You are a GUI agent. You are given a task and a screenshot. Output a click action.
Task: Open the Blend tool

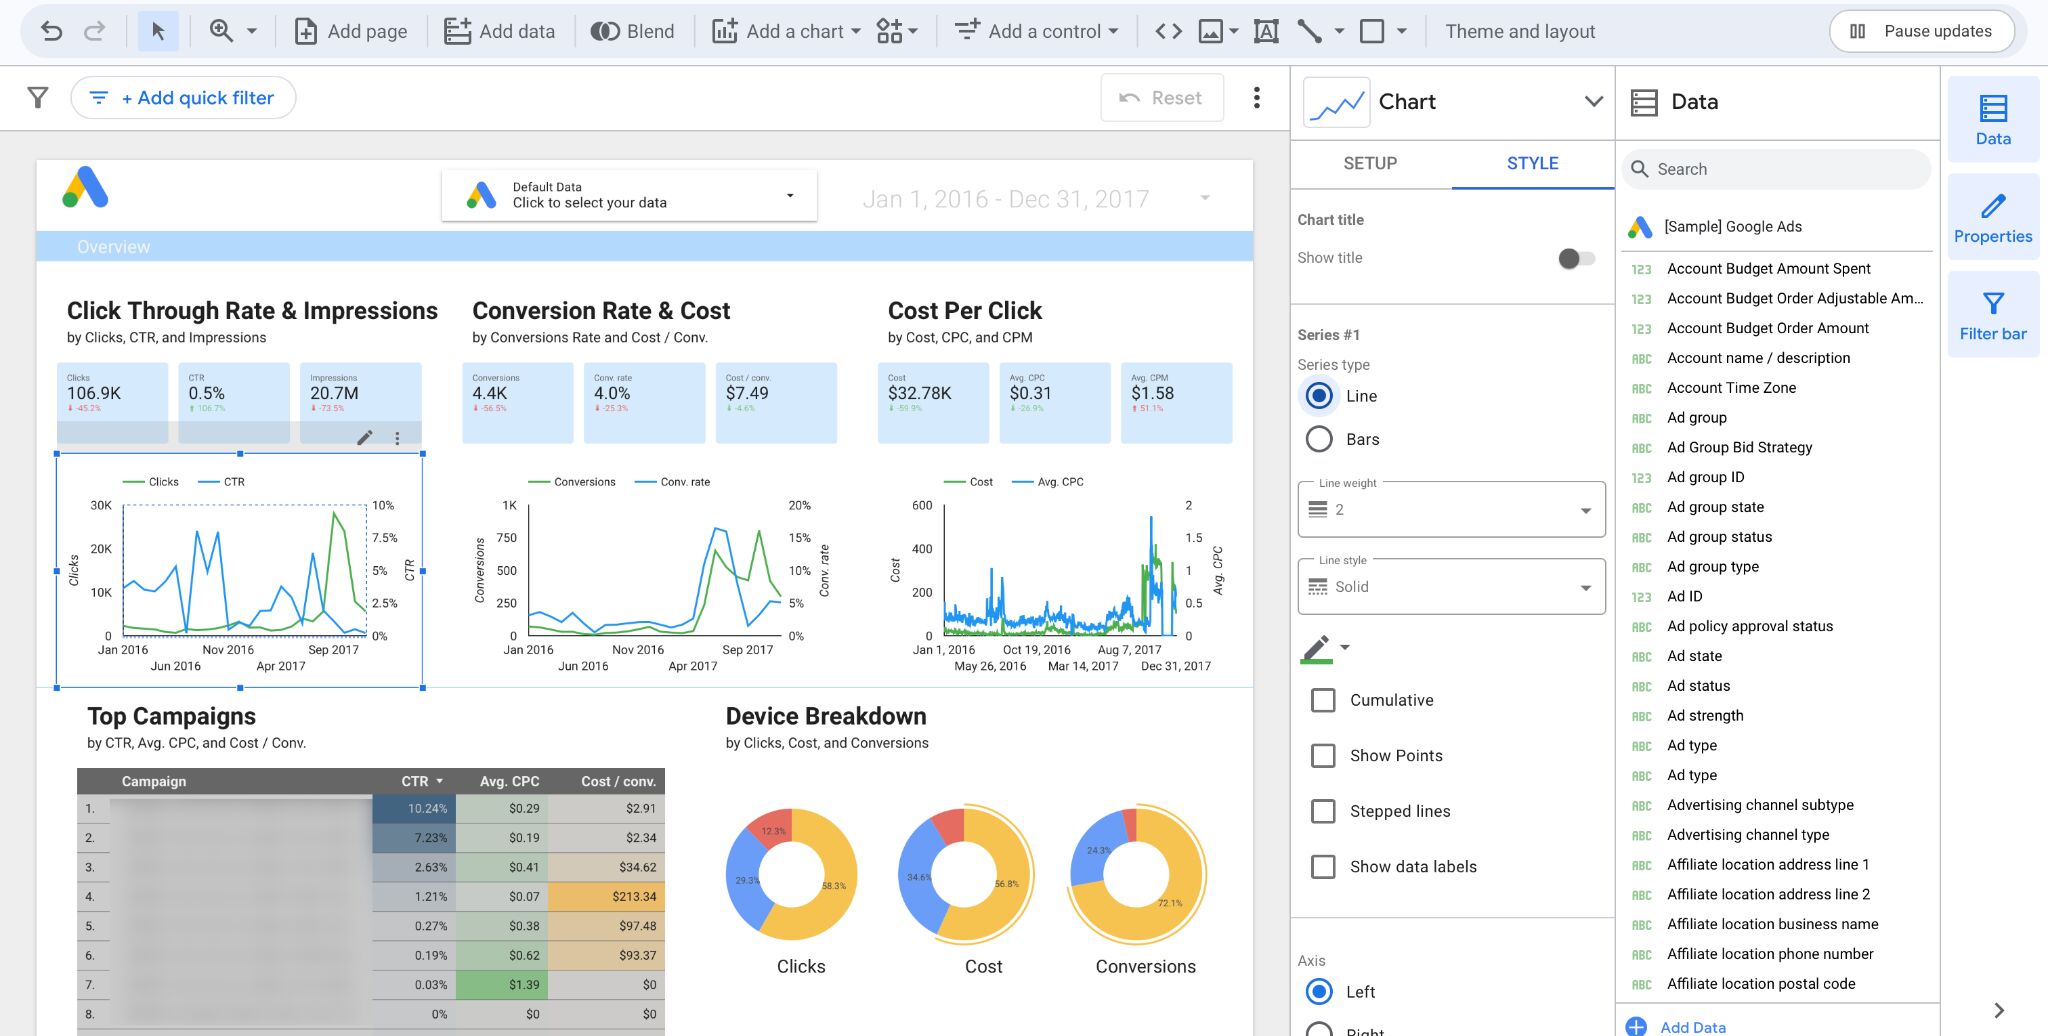[x=631, y=31]
